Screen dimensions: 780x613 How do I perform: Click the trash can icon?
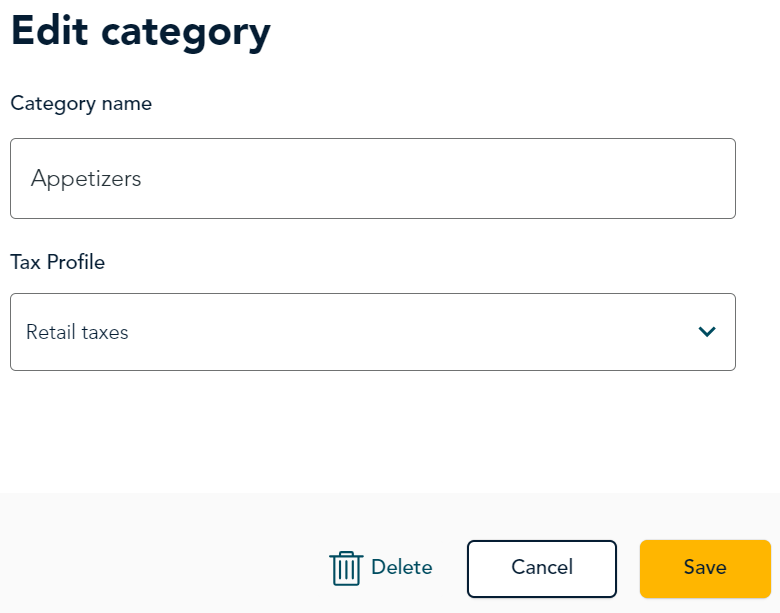[346, 568]
